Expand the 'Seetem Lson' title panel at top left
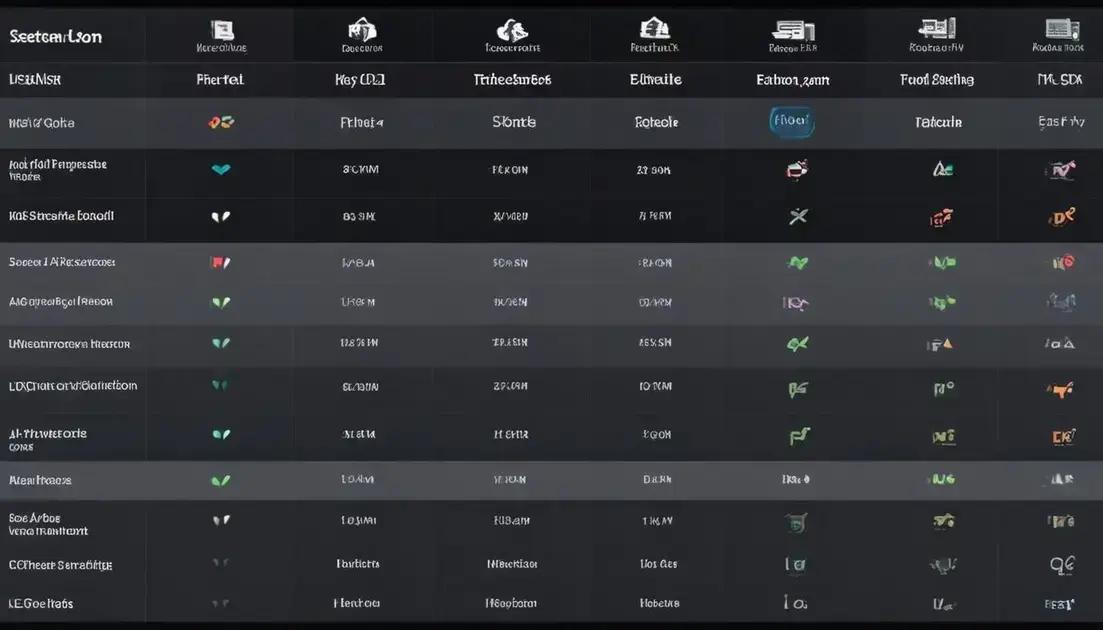 pos(56,37)
